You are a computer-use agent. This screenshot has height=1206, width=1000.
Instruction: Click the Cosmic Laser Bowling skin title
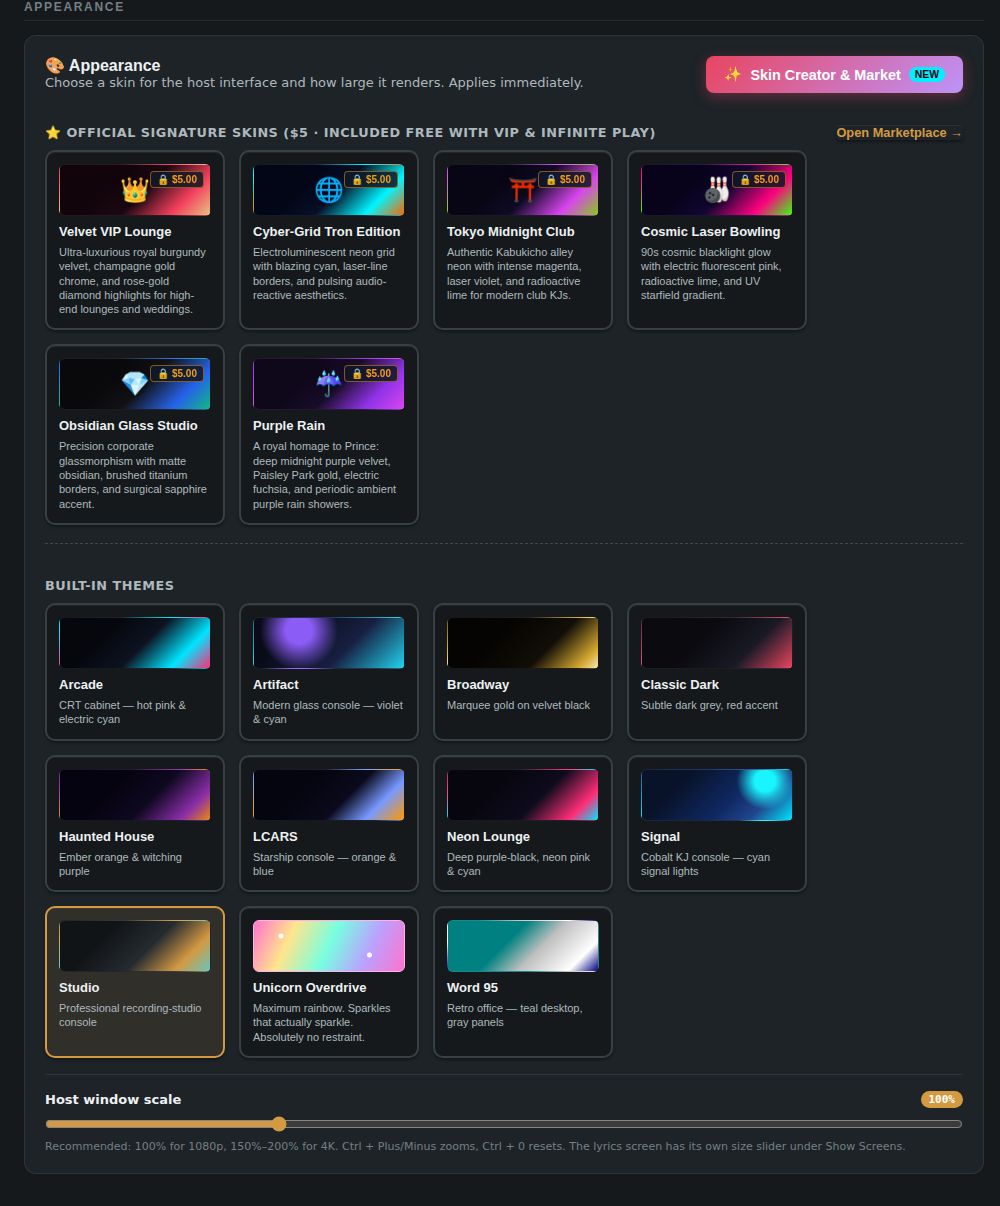(710, 232)
